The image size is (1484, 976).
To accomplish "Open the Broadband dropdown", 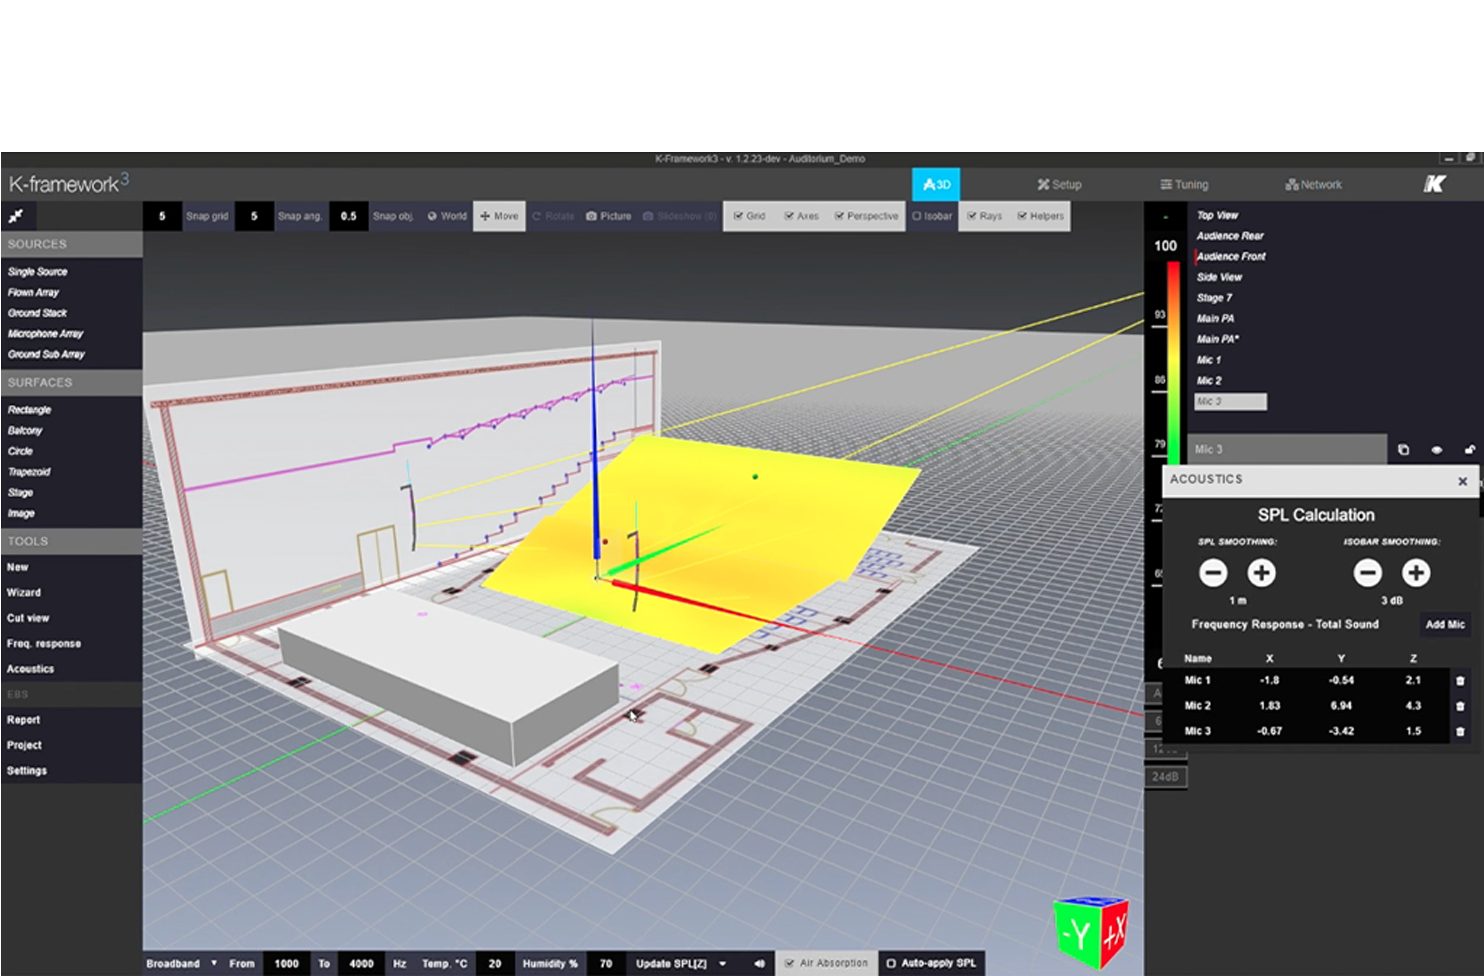I will point(181,964).
